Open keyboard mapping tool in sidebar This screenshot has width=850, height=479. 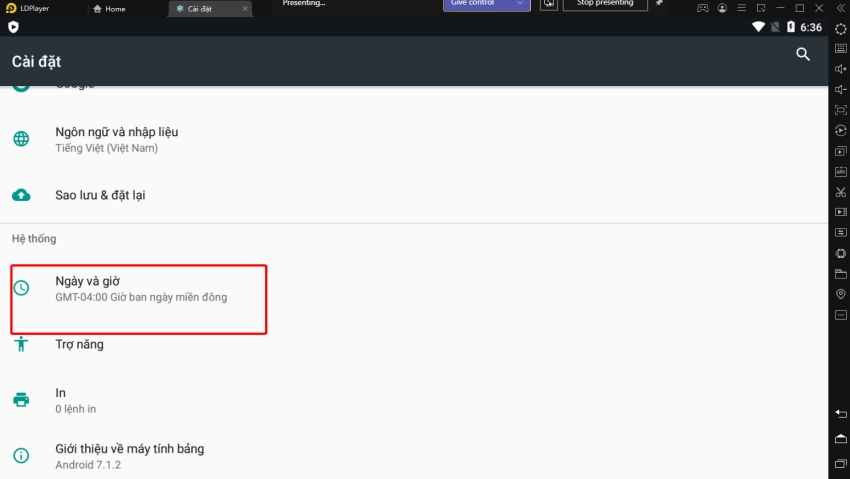840,48
